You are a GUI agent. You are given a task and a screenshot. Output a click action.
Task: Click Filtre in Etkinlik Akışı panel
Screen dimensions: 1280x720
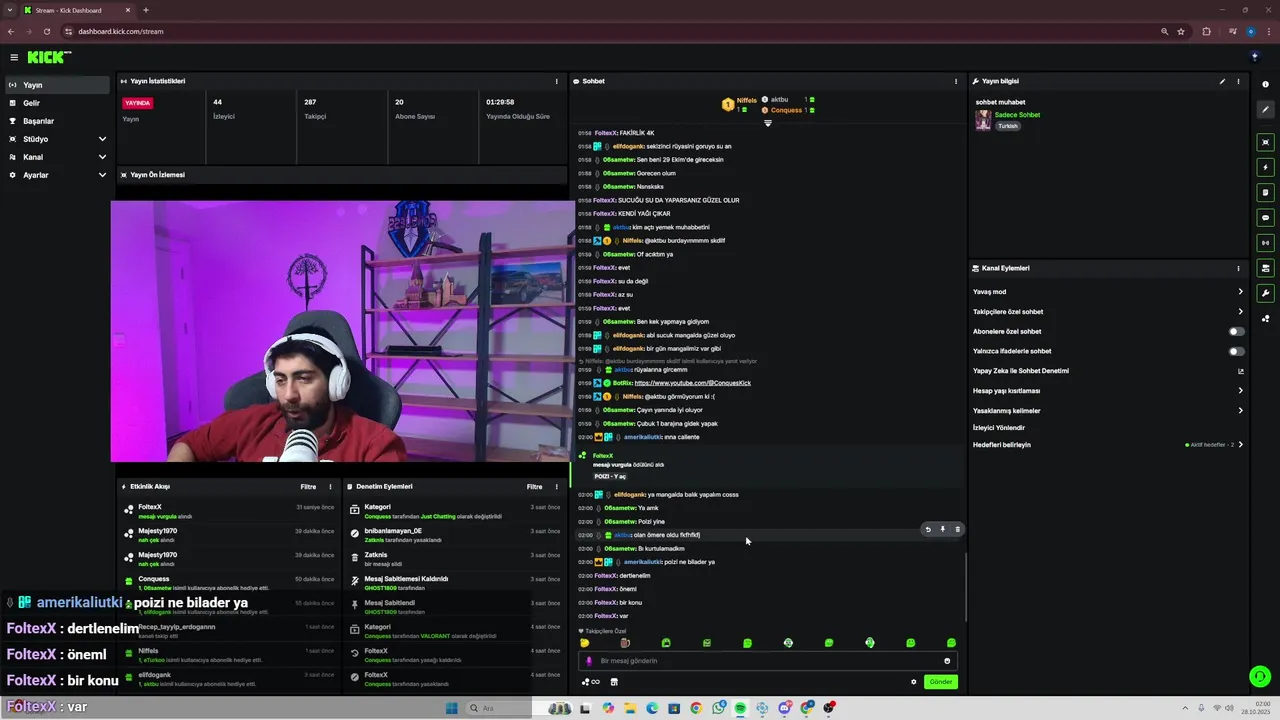308,487
